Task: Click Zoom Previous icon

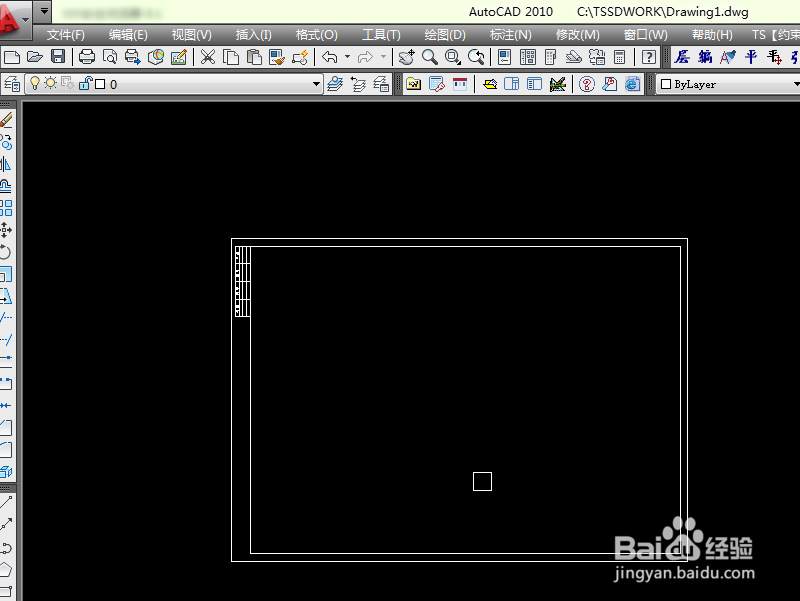Action: click(x=476, y=57)
